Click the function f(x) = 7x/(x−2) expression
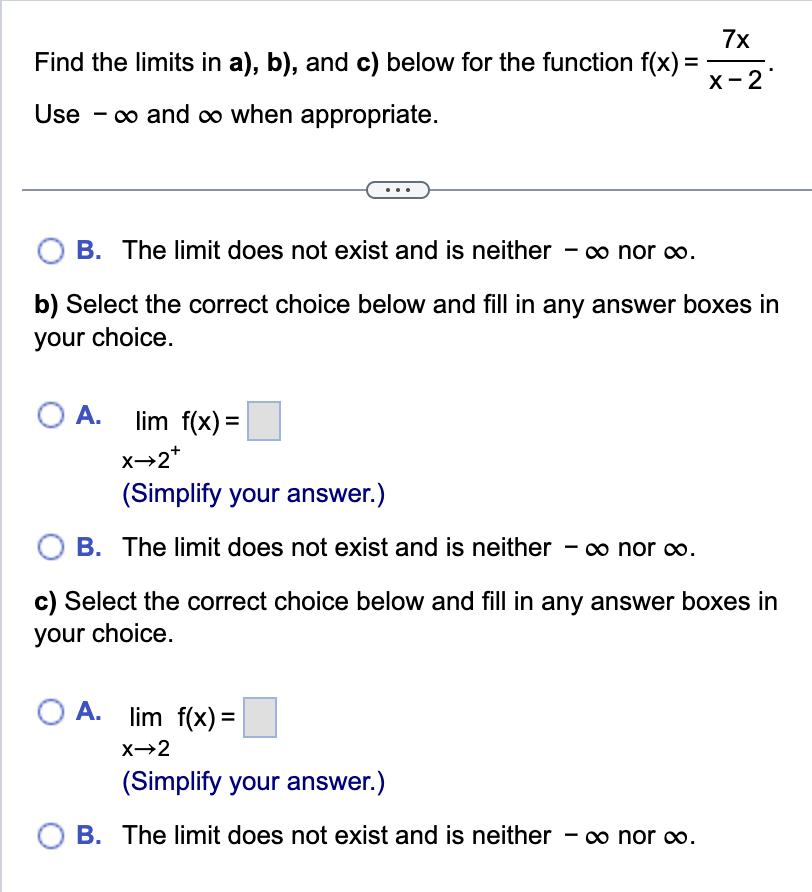This screenshot has width=812, height=892. tap(737, 62)
